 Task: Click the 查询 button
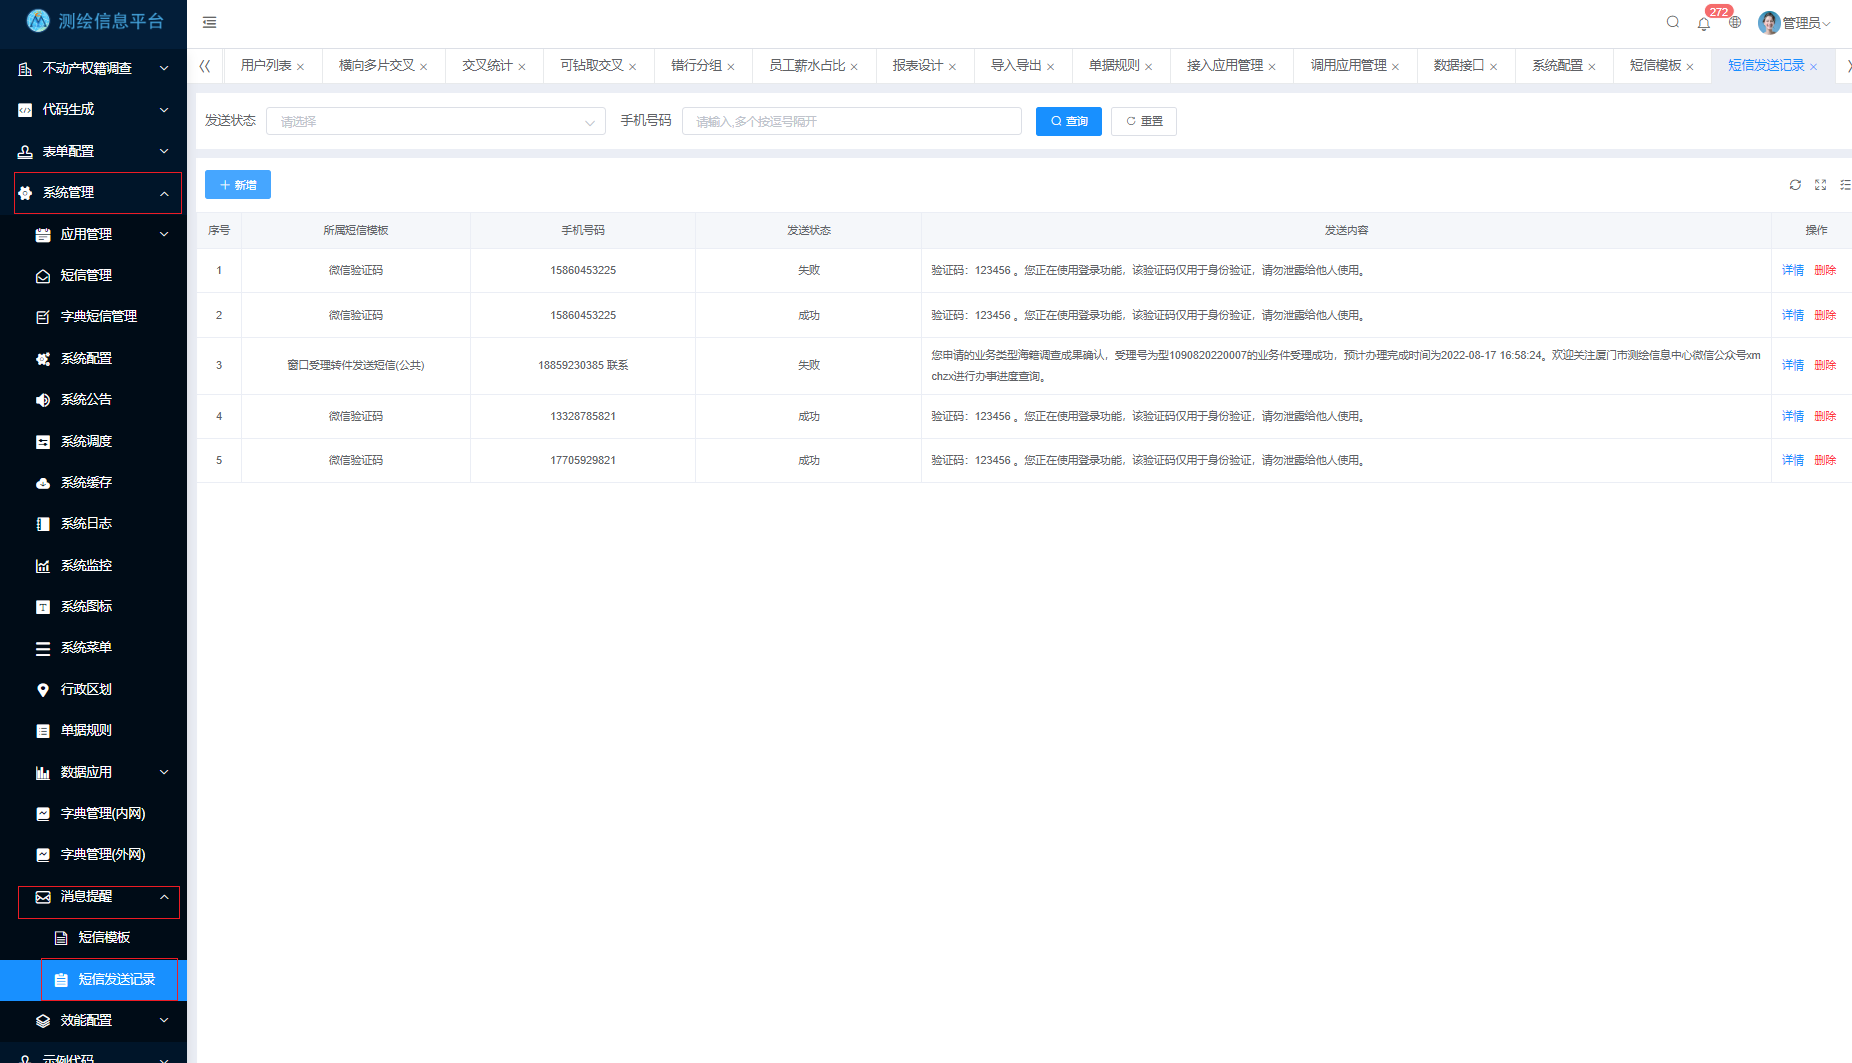pyautogui.click(x=1068, y=121)
